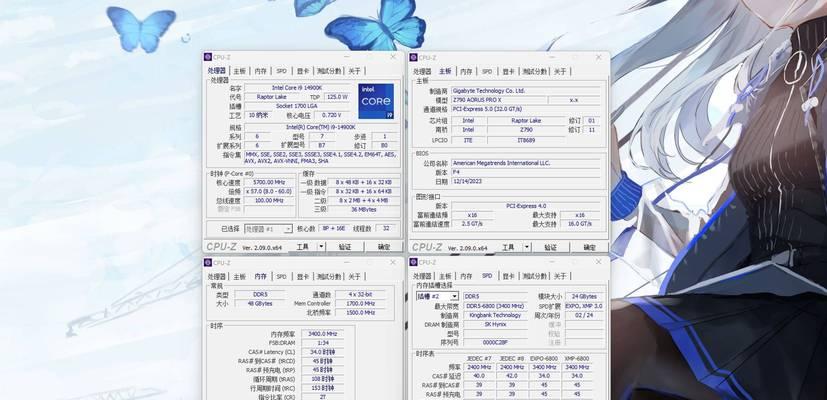Image resolution: width=827 pixels, height=400 pixels.
Task: Open 关于 tab in the processor window
Action: pyautogui.click(x=354, y=71)
